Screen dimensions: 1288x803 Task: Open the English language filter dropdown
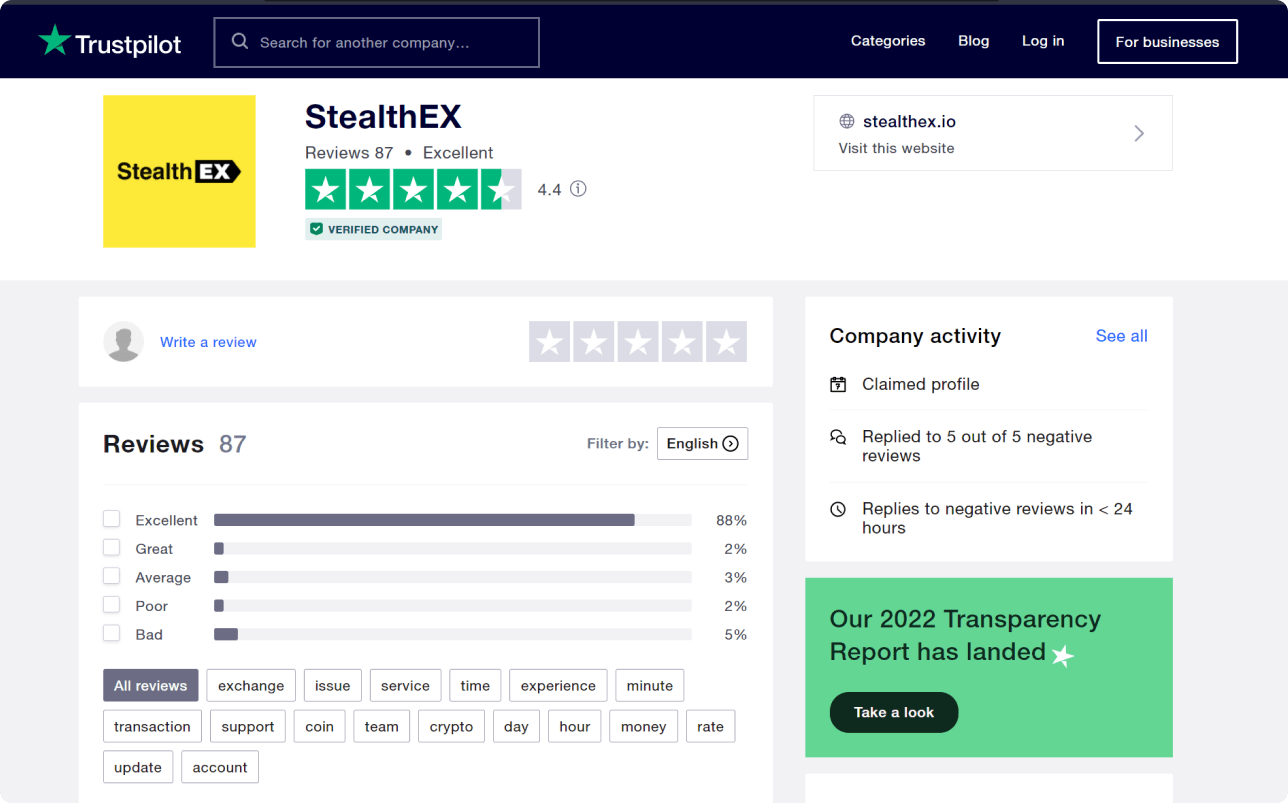tap(702, 444)
